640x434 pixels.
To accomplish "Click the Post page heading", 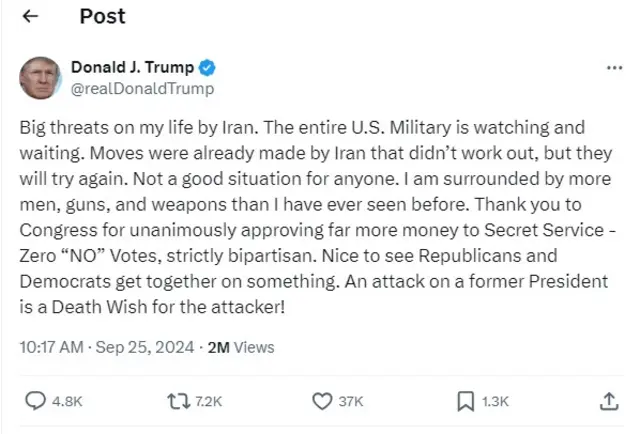I will [103, 18].
